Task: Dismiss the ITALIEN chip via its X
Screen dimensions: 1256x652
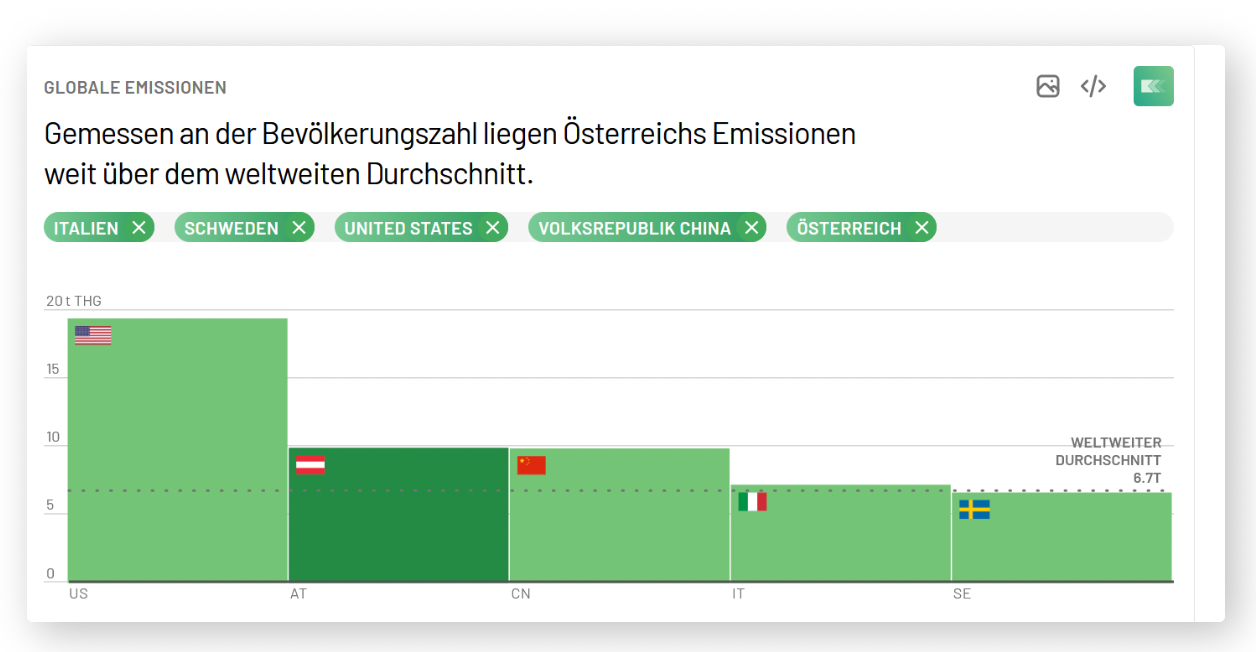Action: pyautogui.click(x=138, y=227)
